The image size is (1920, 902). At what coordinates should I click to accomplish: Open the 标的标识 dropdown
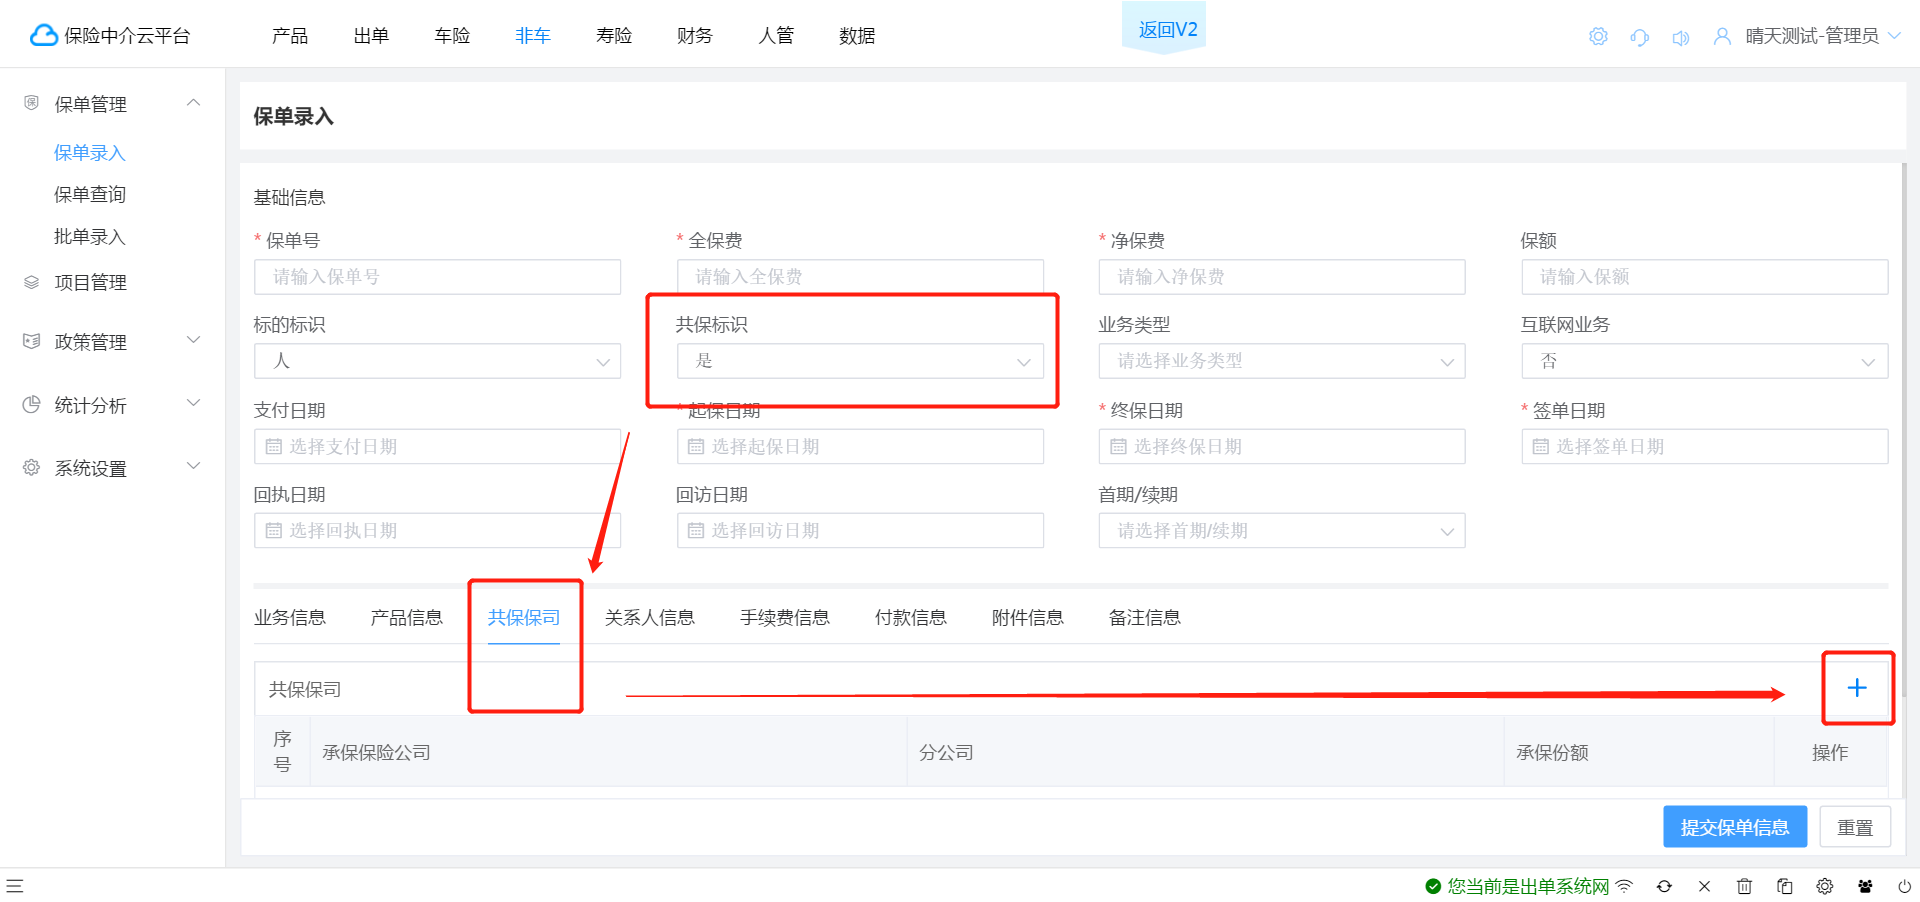[x=437, y=361]
